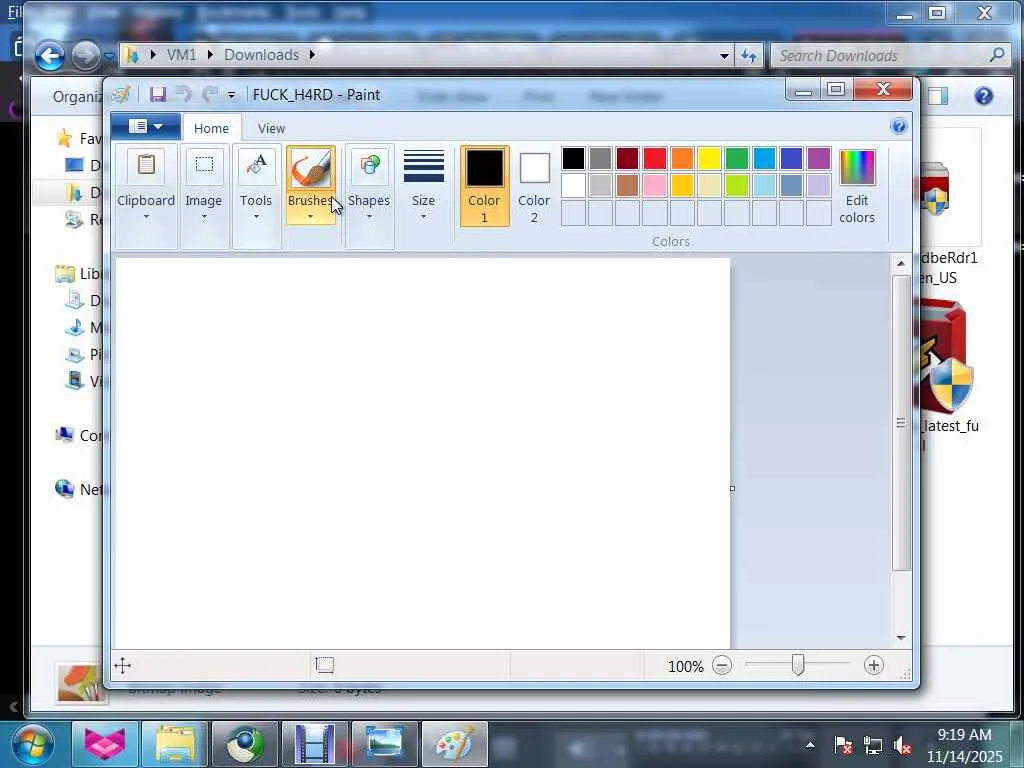Viewport: 1024px width, 768px height.
Task: Pick the black color swatch
Action: tap(573, 159)
